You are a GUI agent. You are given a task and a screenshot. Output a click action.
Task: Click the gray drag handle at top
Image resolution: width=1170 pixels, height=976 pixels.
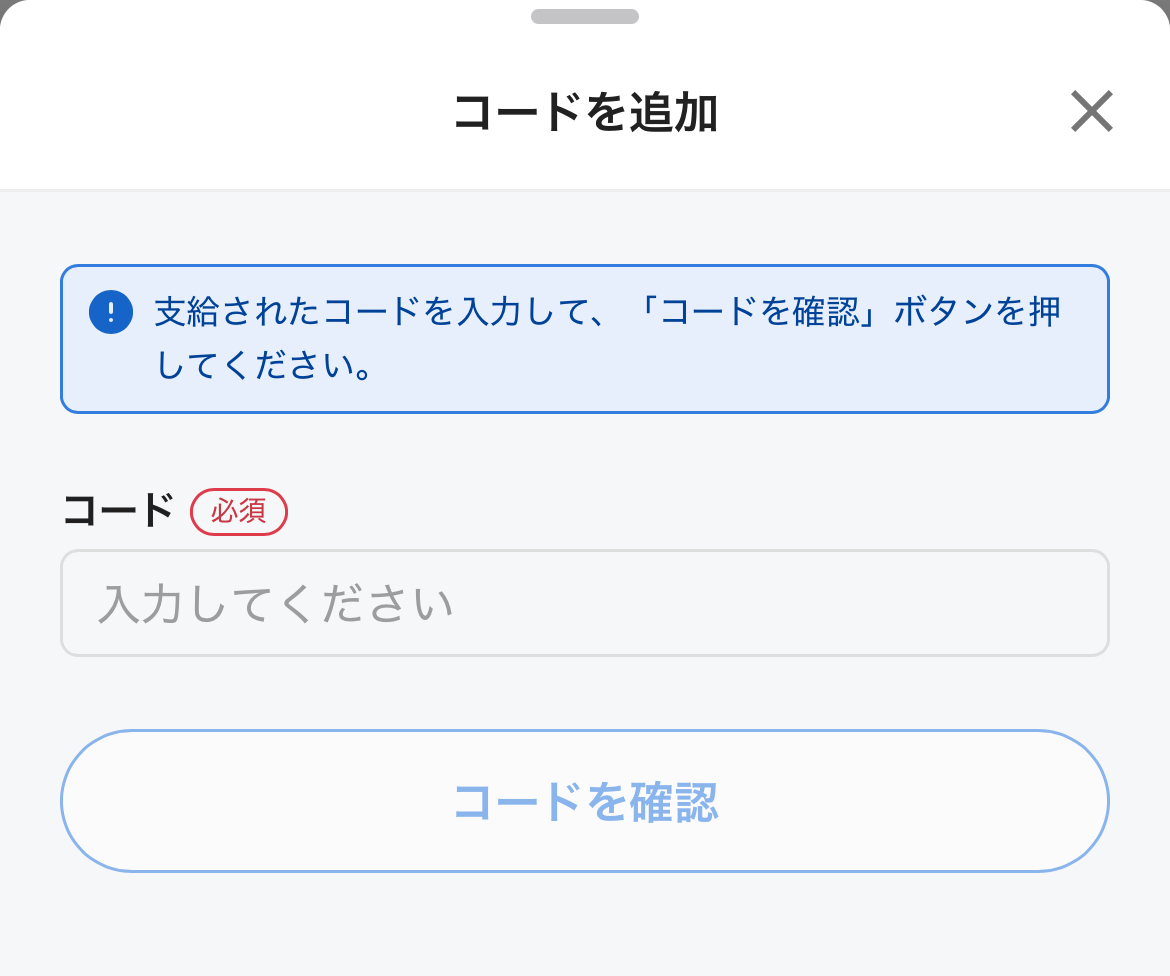tap(585, 16)
